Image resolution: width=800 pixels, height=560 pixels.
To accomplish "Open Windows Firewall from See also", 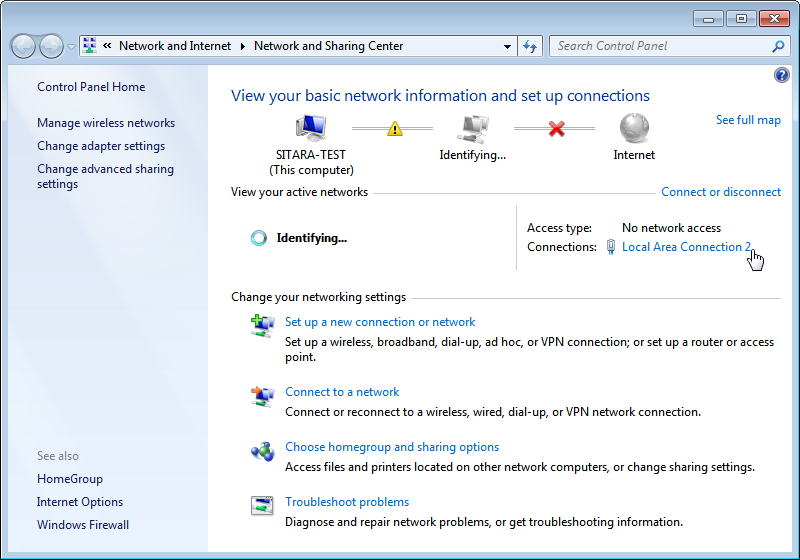I will click(x=83, y=525).
